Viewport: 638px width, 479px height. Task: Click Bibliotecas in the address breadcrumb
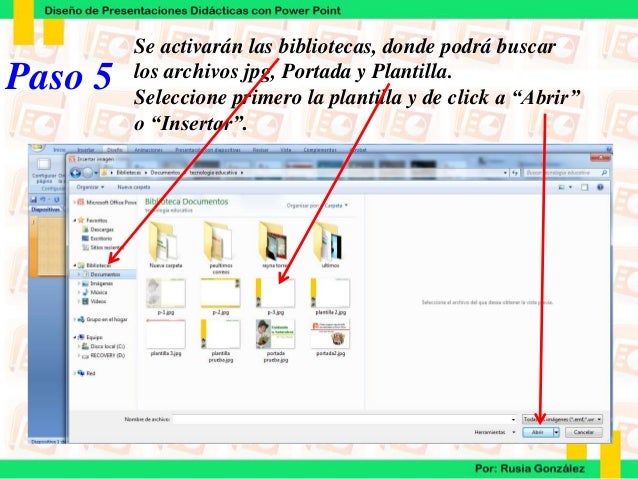(129, 173)
